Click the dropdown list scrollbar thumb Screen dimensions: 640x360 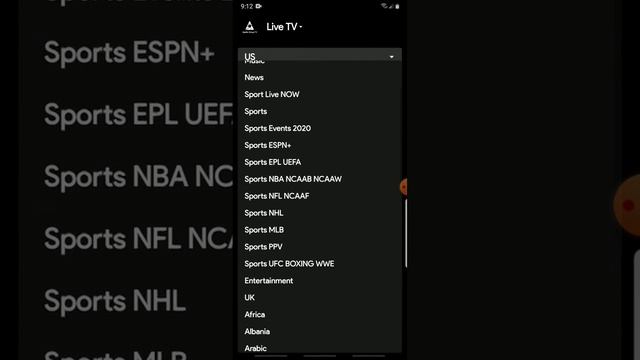(406, 233)
